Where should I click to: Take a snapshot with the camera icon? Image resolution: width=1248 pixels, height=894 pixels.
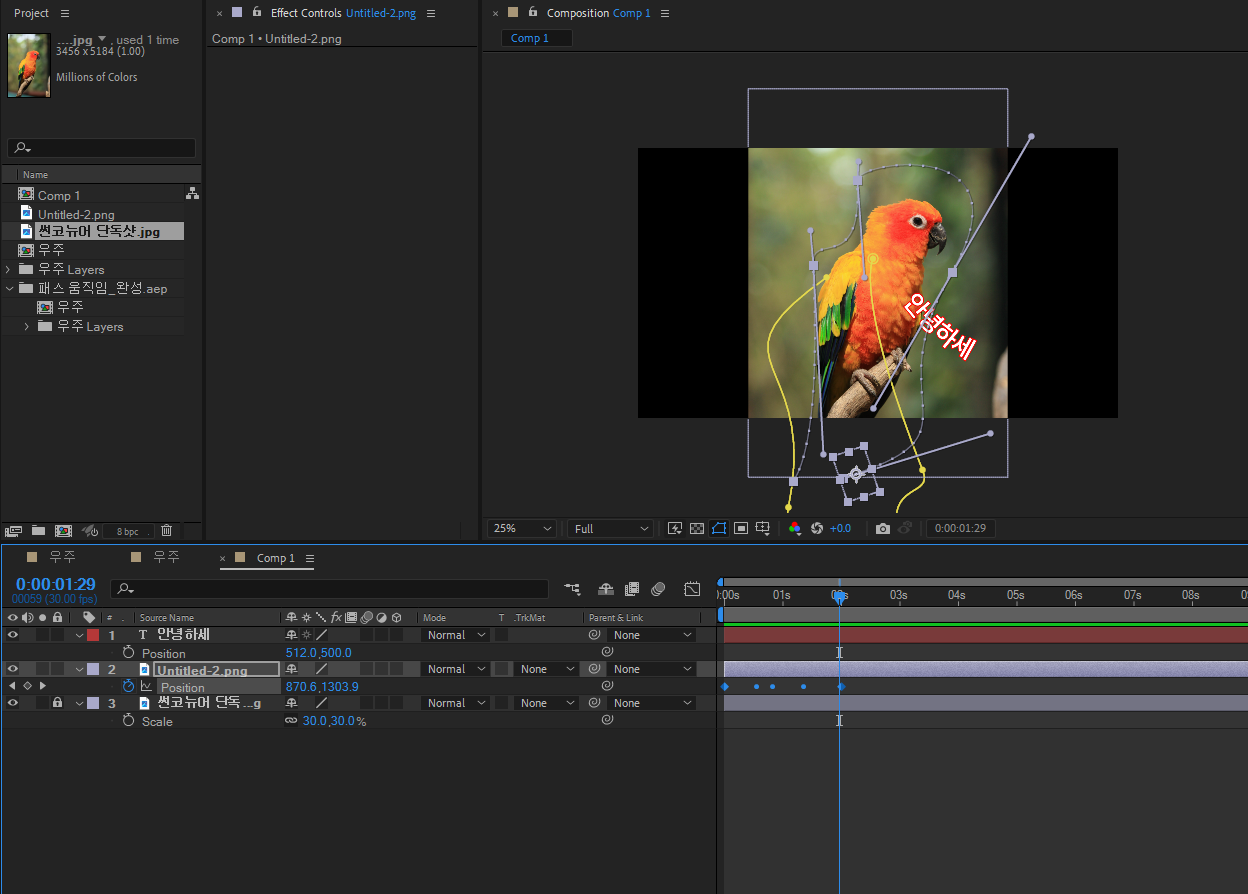click(882, 529)
